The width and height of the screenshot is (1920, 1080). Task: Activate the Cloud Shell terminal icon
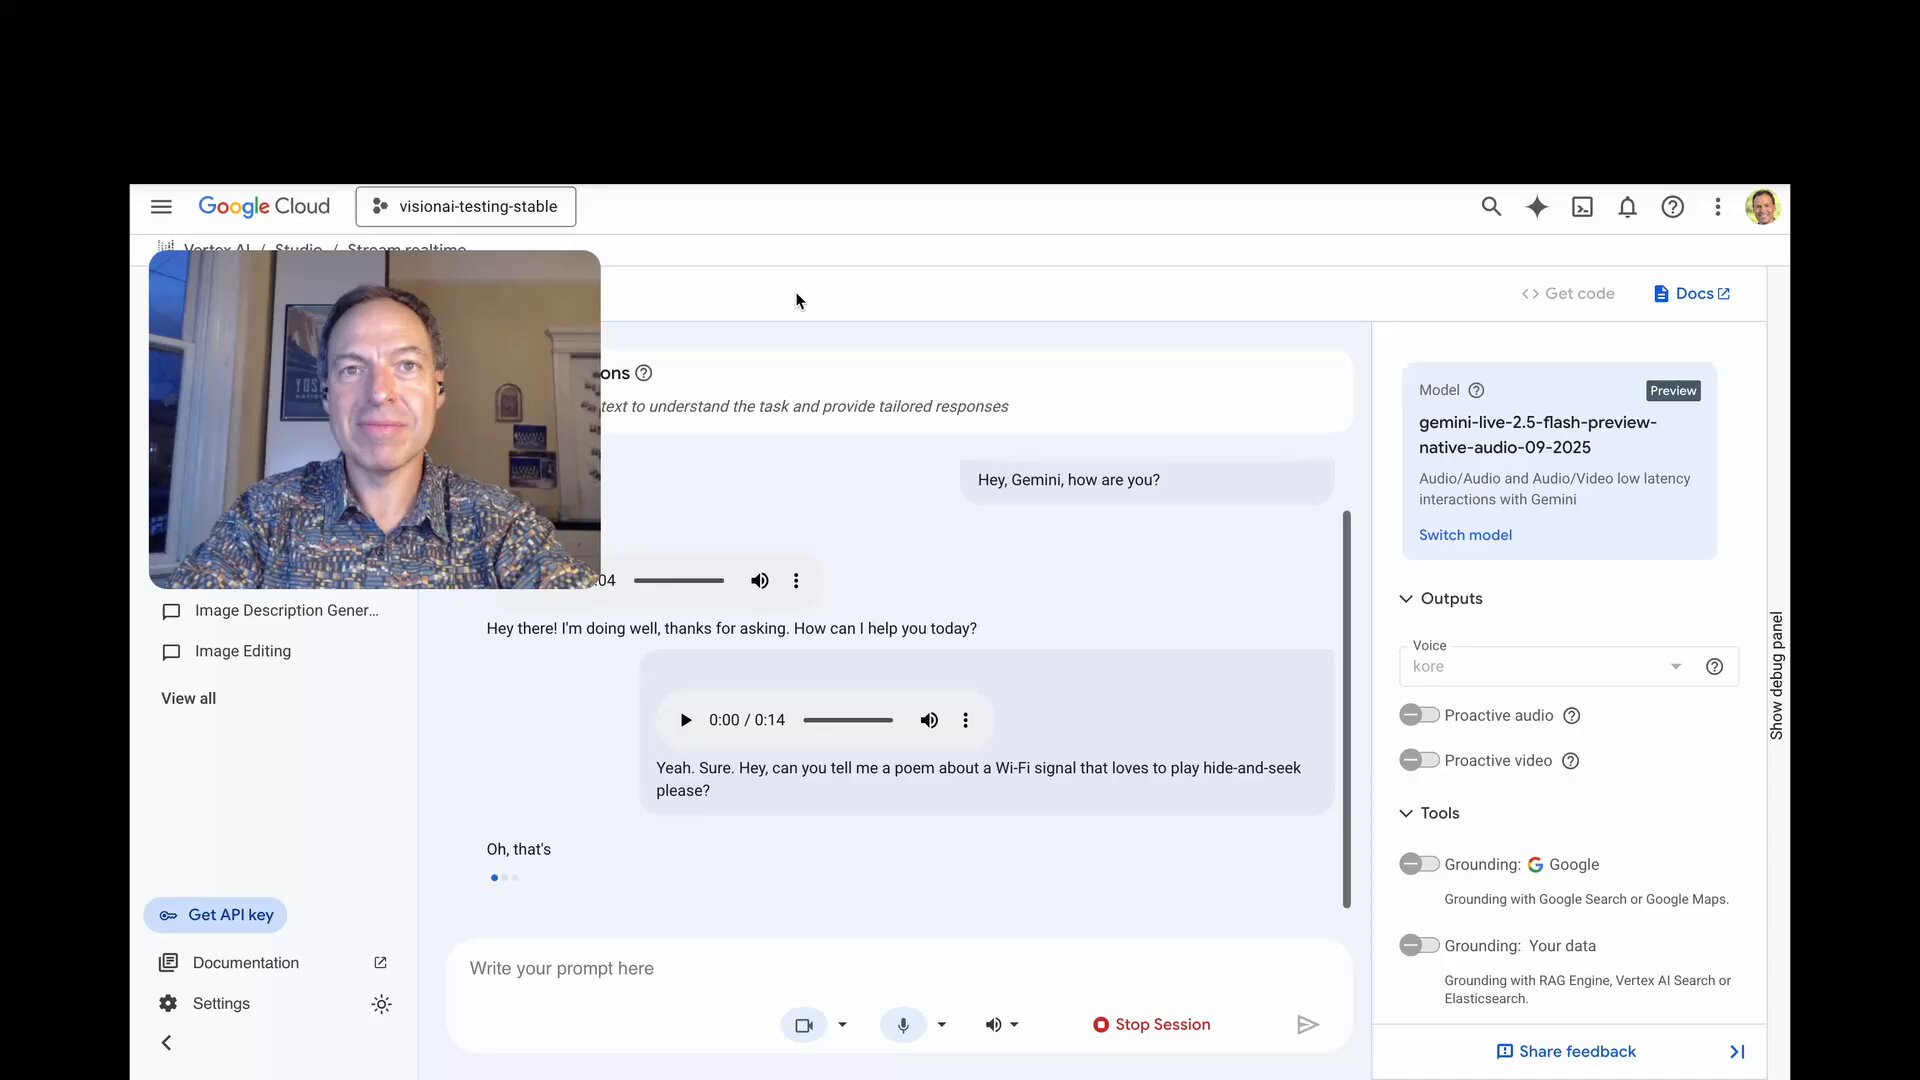pyautogui.click(x=1582, y=207)
